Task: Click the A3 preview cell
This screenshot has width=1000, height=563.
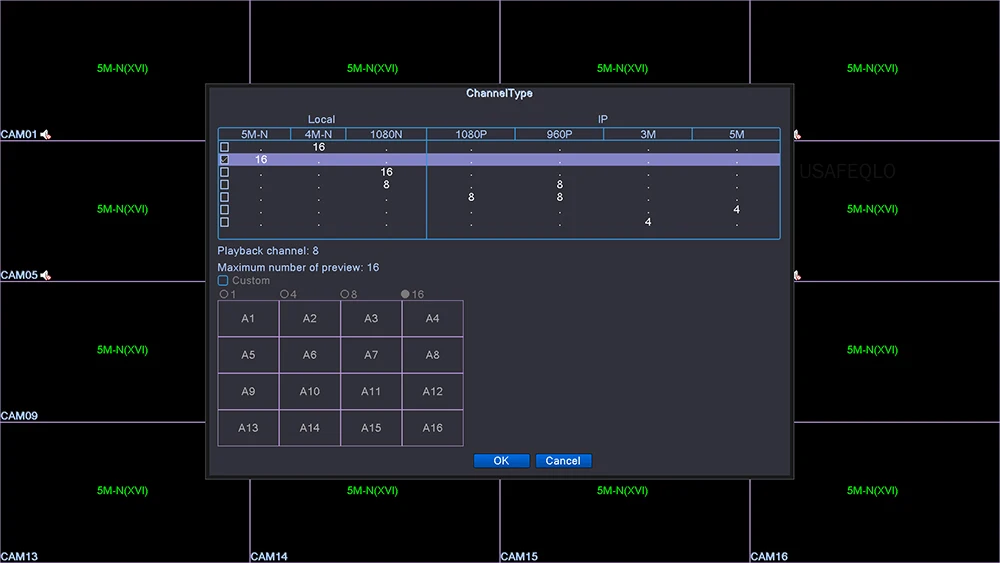Action: click(371, 318)
